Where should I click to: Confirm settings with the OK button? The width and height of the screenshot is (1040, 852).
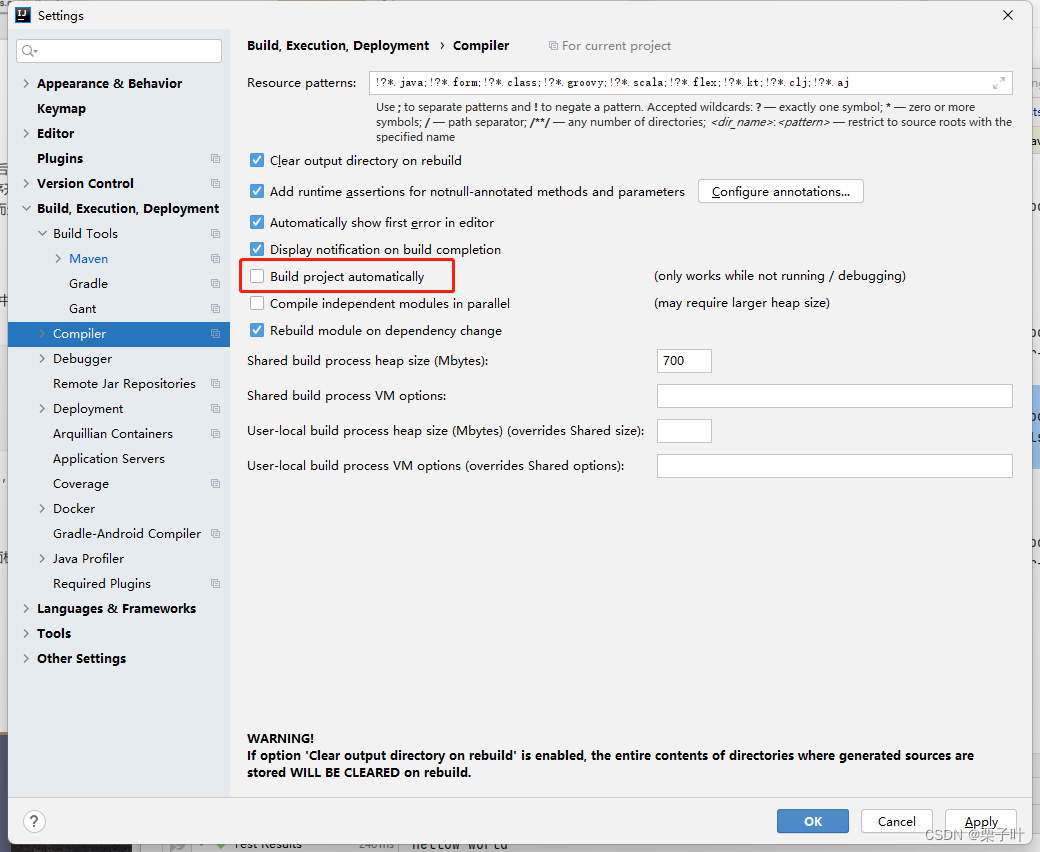(x=813, y=822)
